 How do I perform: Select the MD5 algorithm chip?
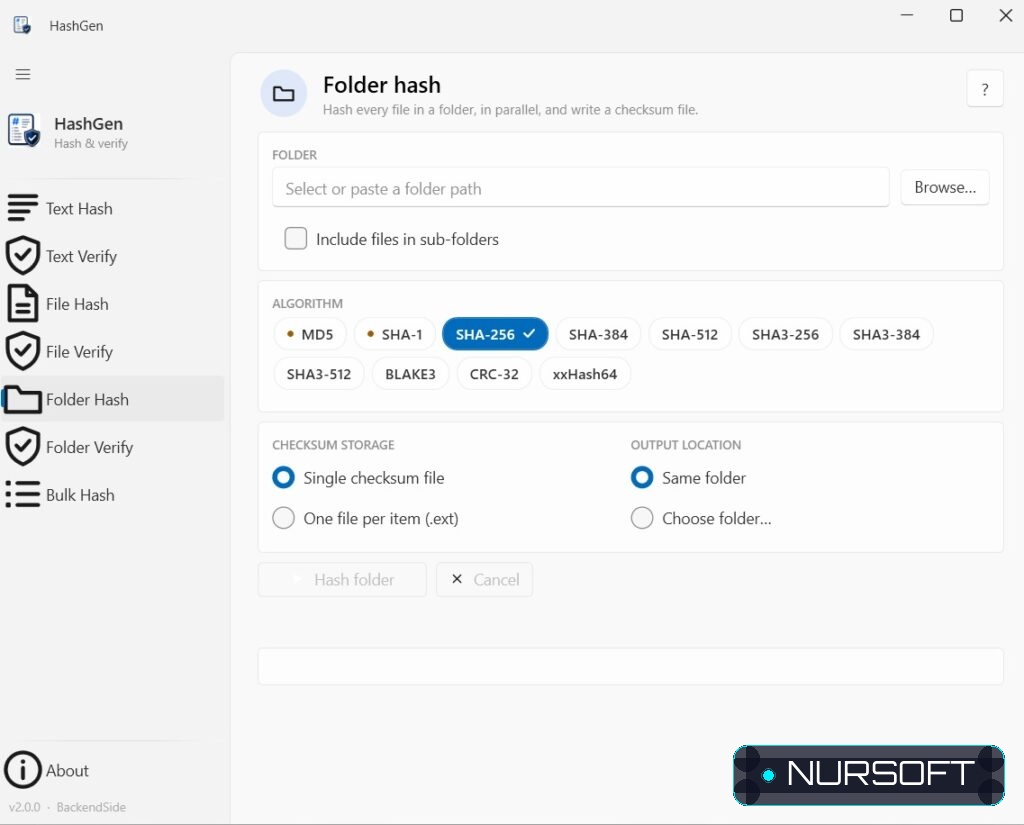310,334
